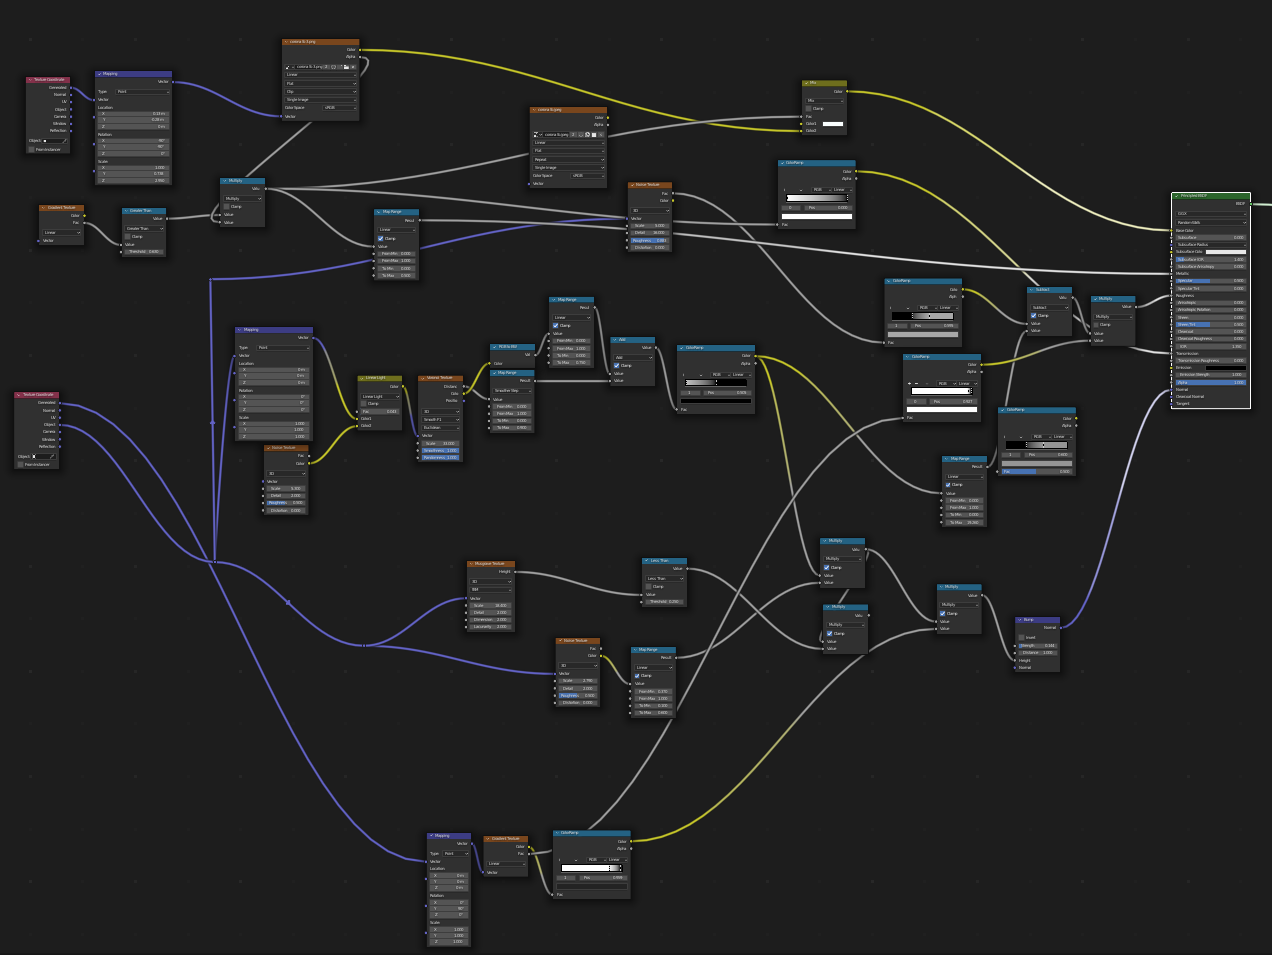This screenshot has height=955, width=1272.
Task: Click the black Emission color swatch
Action: tap(1225, 368)
